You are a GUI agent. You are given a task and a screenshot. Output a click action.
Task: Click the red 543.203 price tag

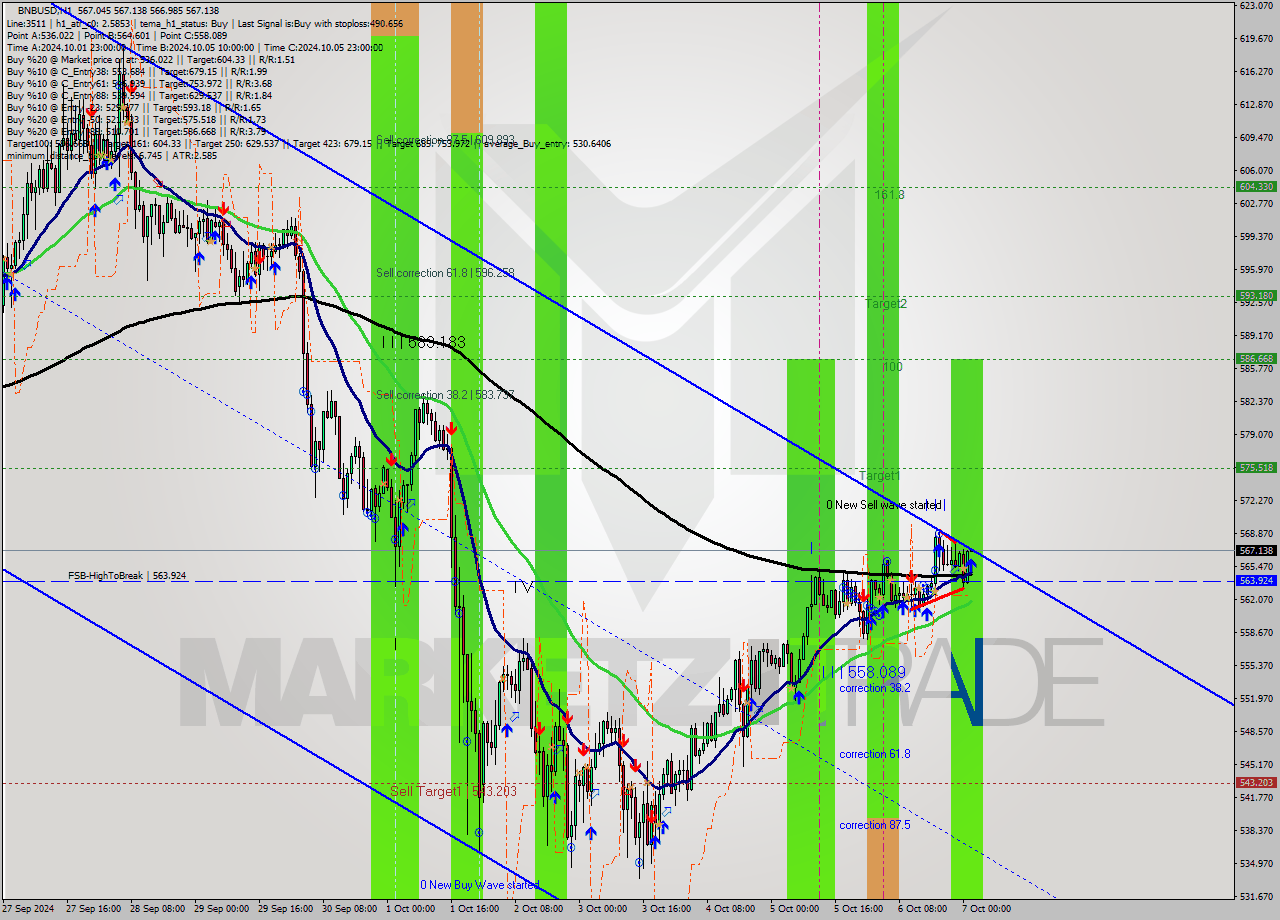click(x=1256, y=783)
